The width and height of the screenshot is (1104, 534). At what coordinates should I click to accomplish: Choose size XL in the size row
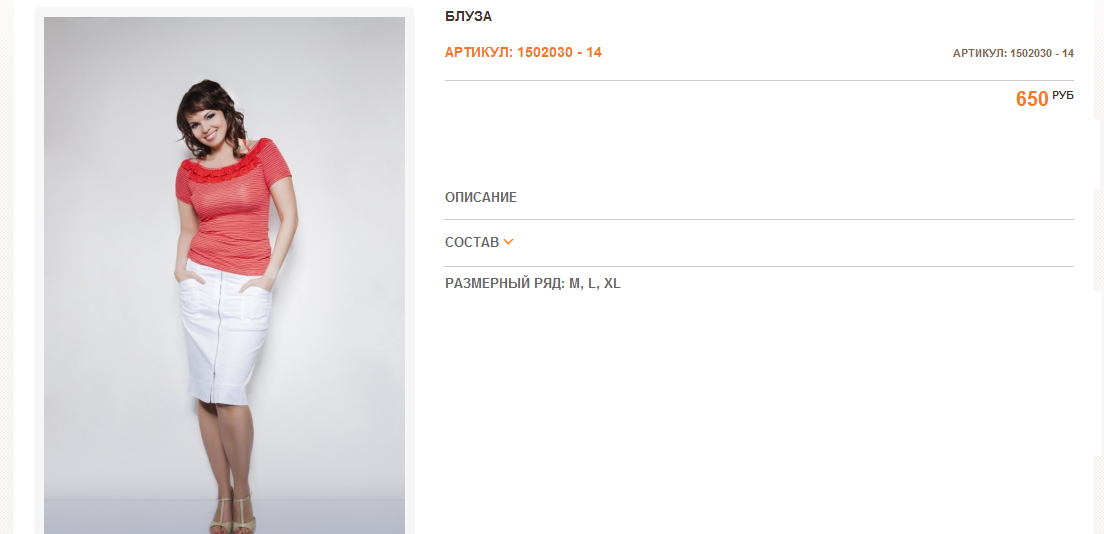[x=612, y=284]
